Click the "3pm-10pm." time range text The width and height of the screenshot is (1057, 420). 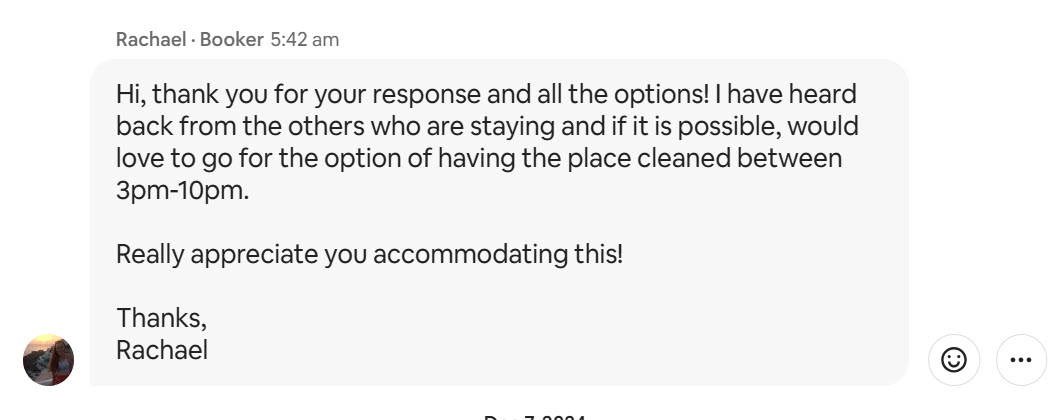(182, 190)
